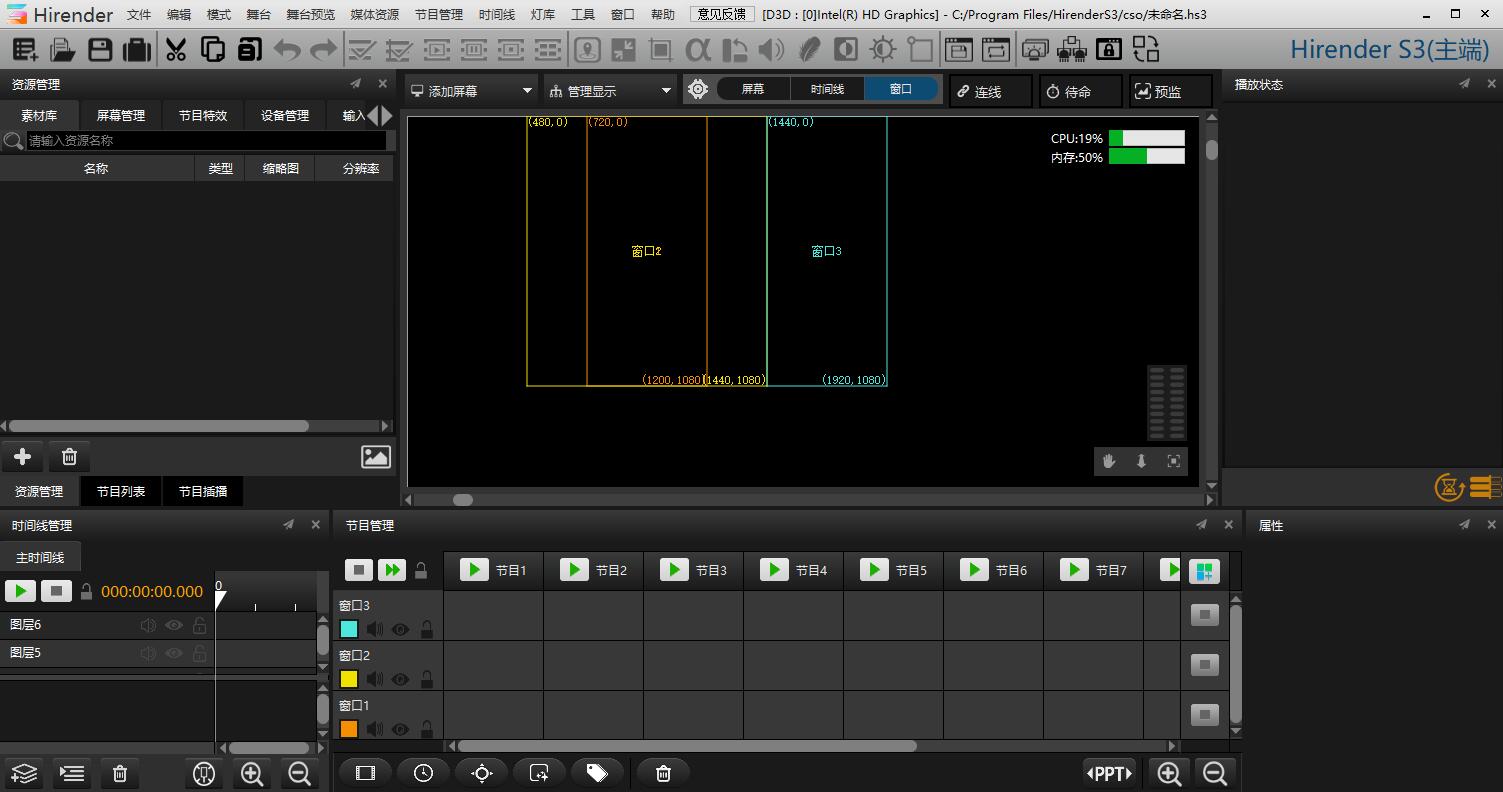The width and height of the screenshot is (1503, 792).
Task: Click the image thumbnail view icon
Action: tap(376, 457)
